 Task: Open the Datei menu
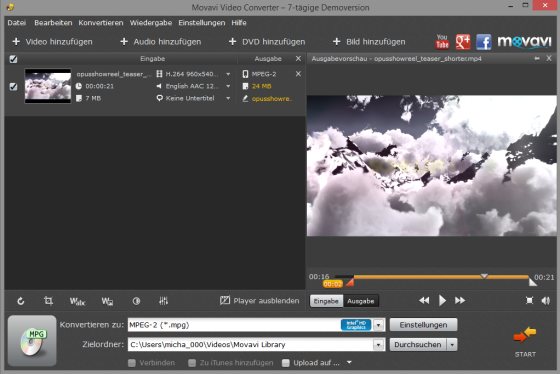(17, 23)
